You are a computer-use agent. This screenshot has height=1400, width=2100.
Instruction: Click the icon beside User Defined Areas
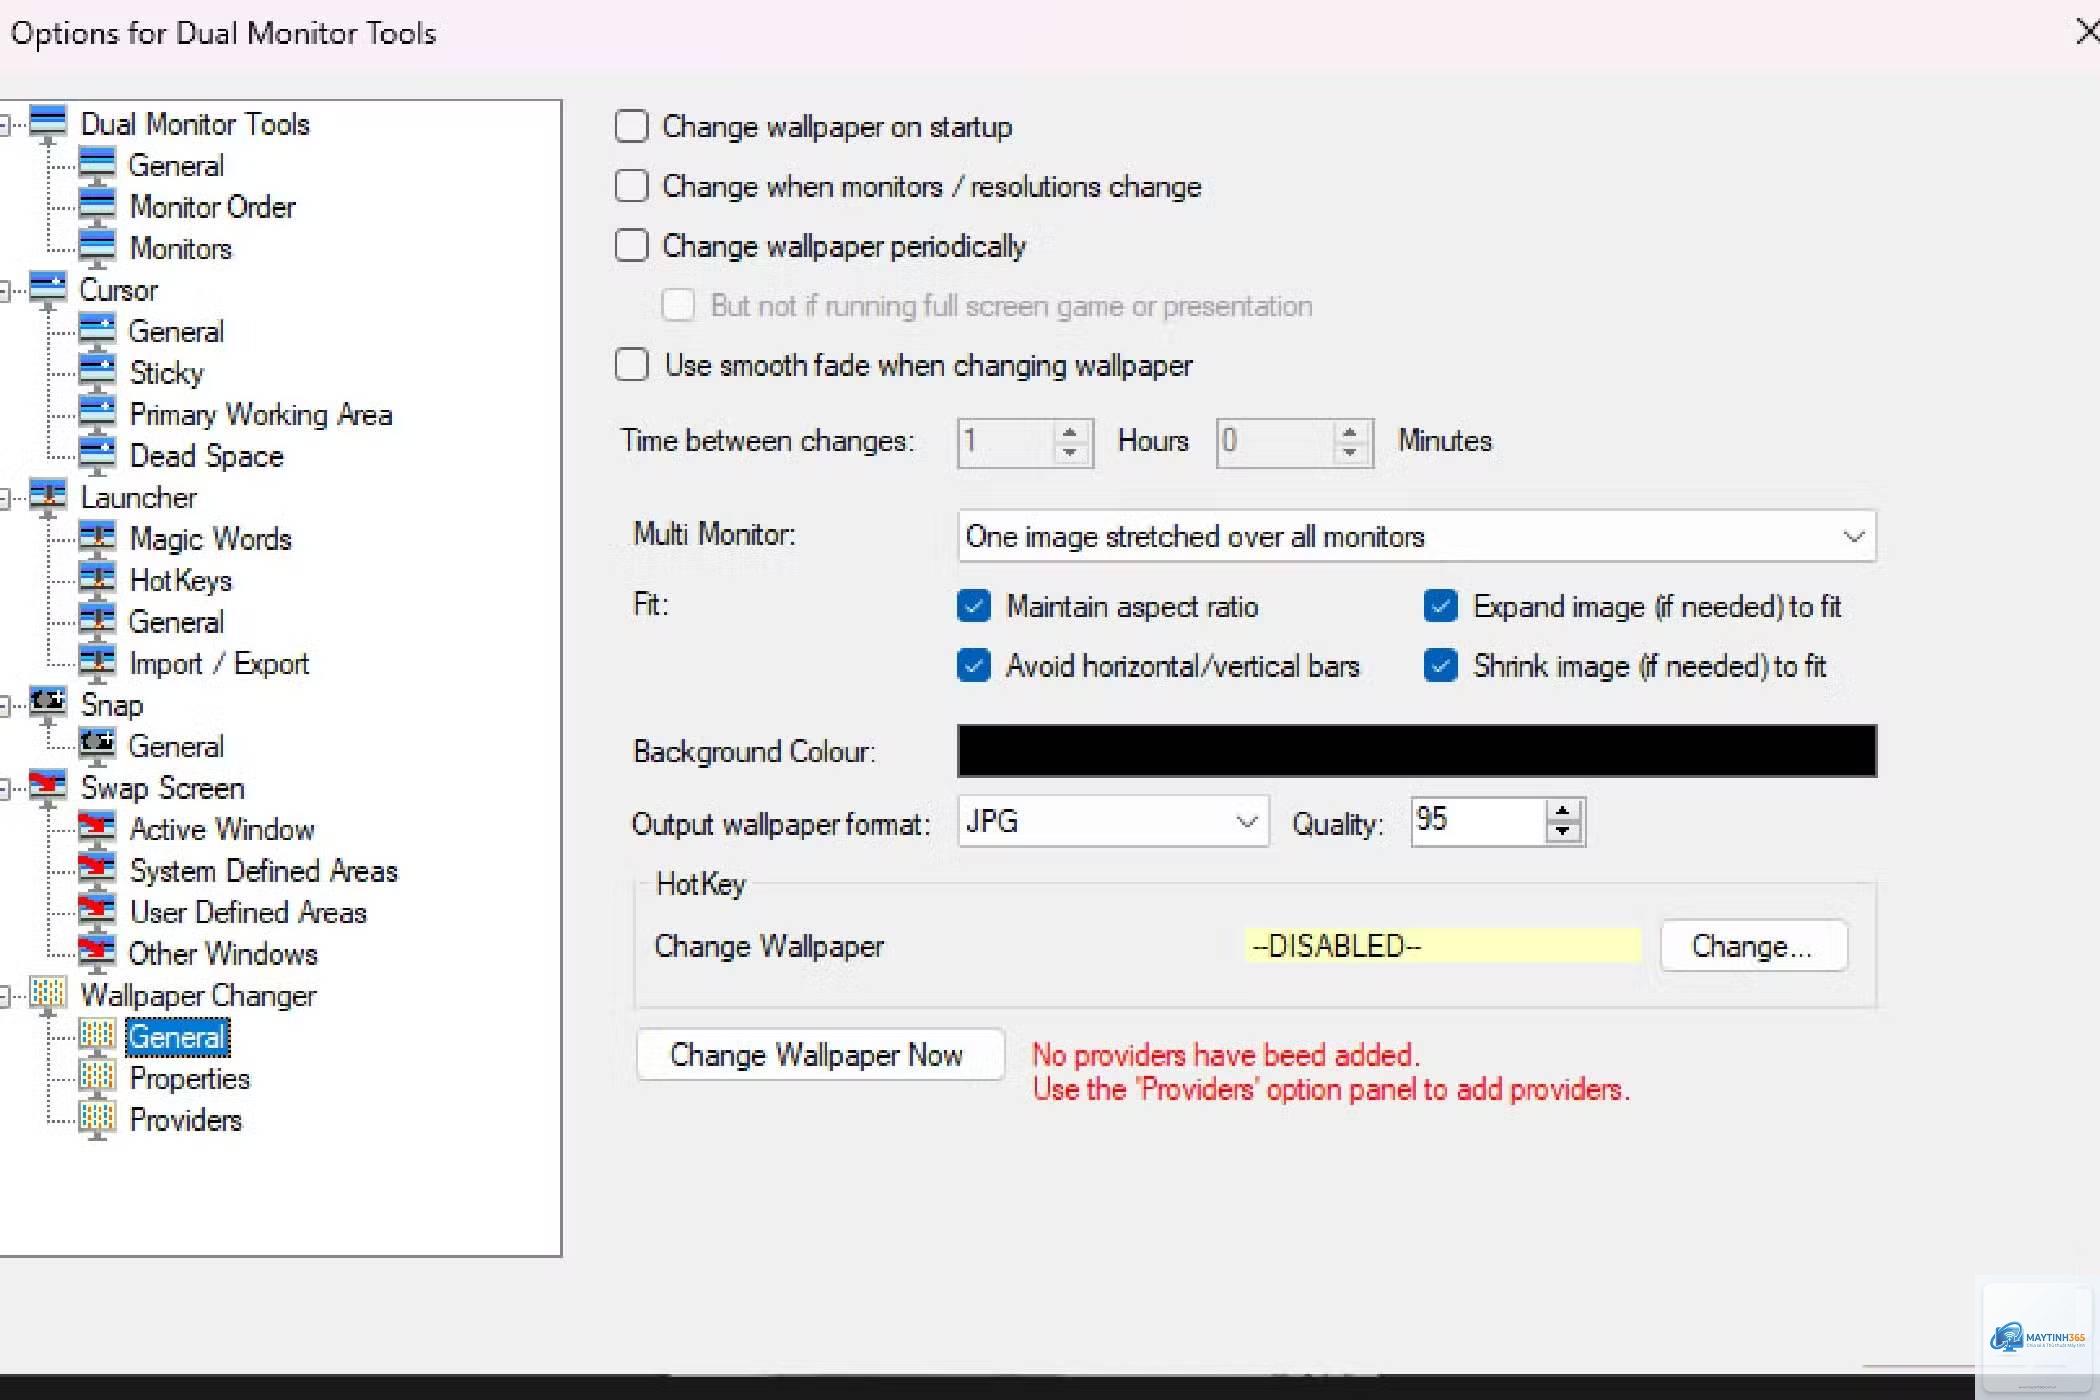coord(97,912)
